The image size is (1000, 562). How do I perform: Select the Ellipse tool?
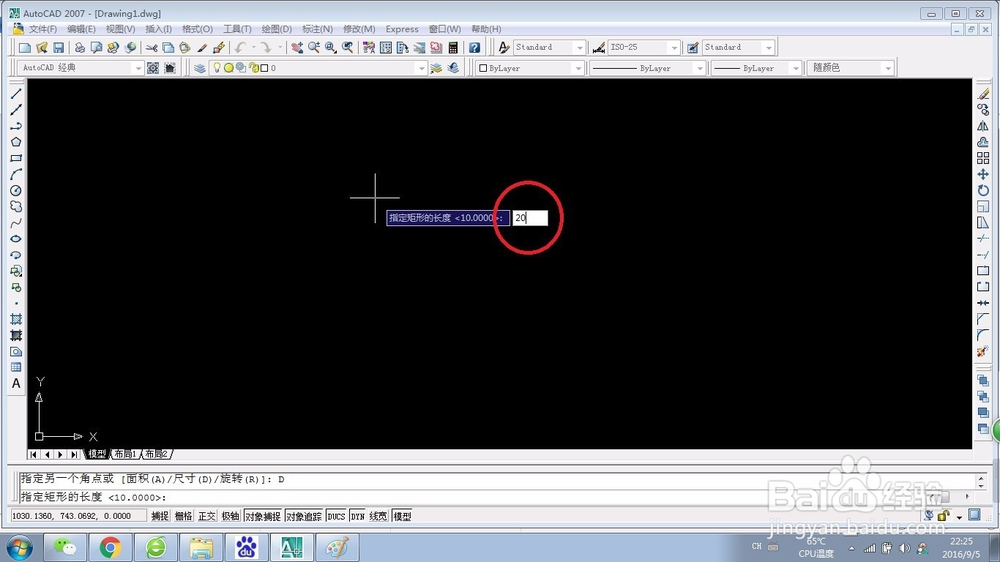[x=16, y=239]
